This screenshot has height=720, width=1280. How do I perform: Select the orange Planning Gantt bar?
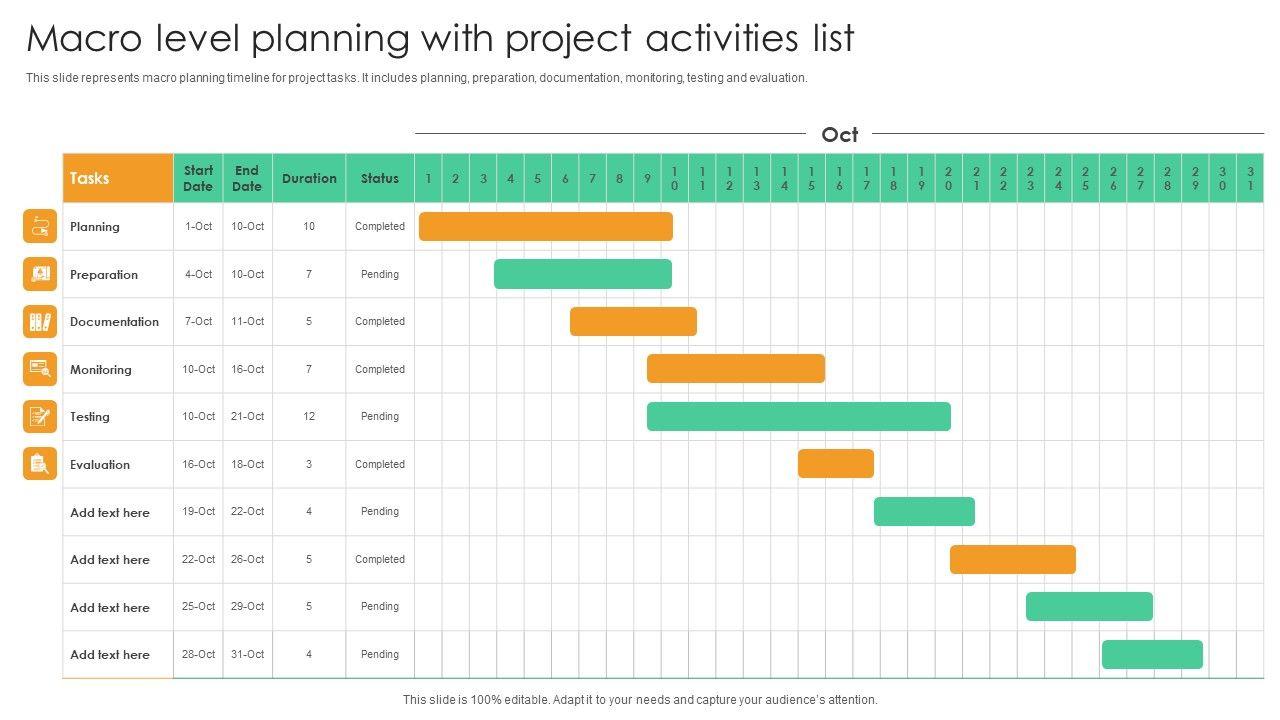point(545,227)
